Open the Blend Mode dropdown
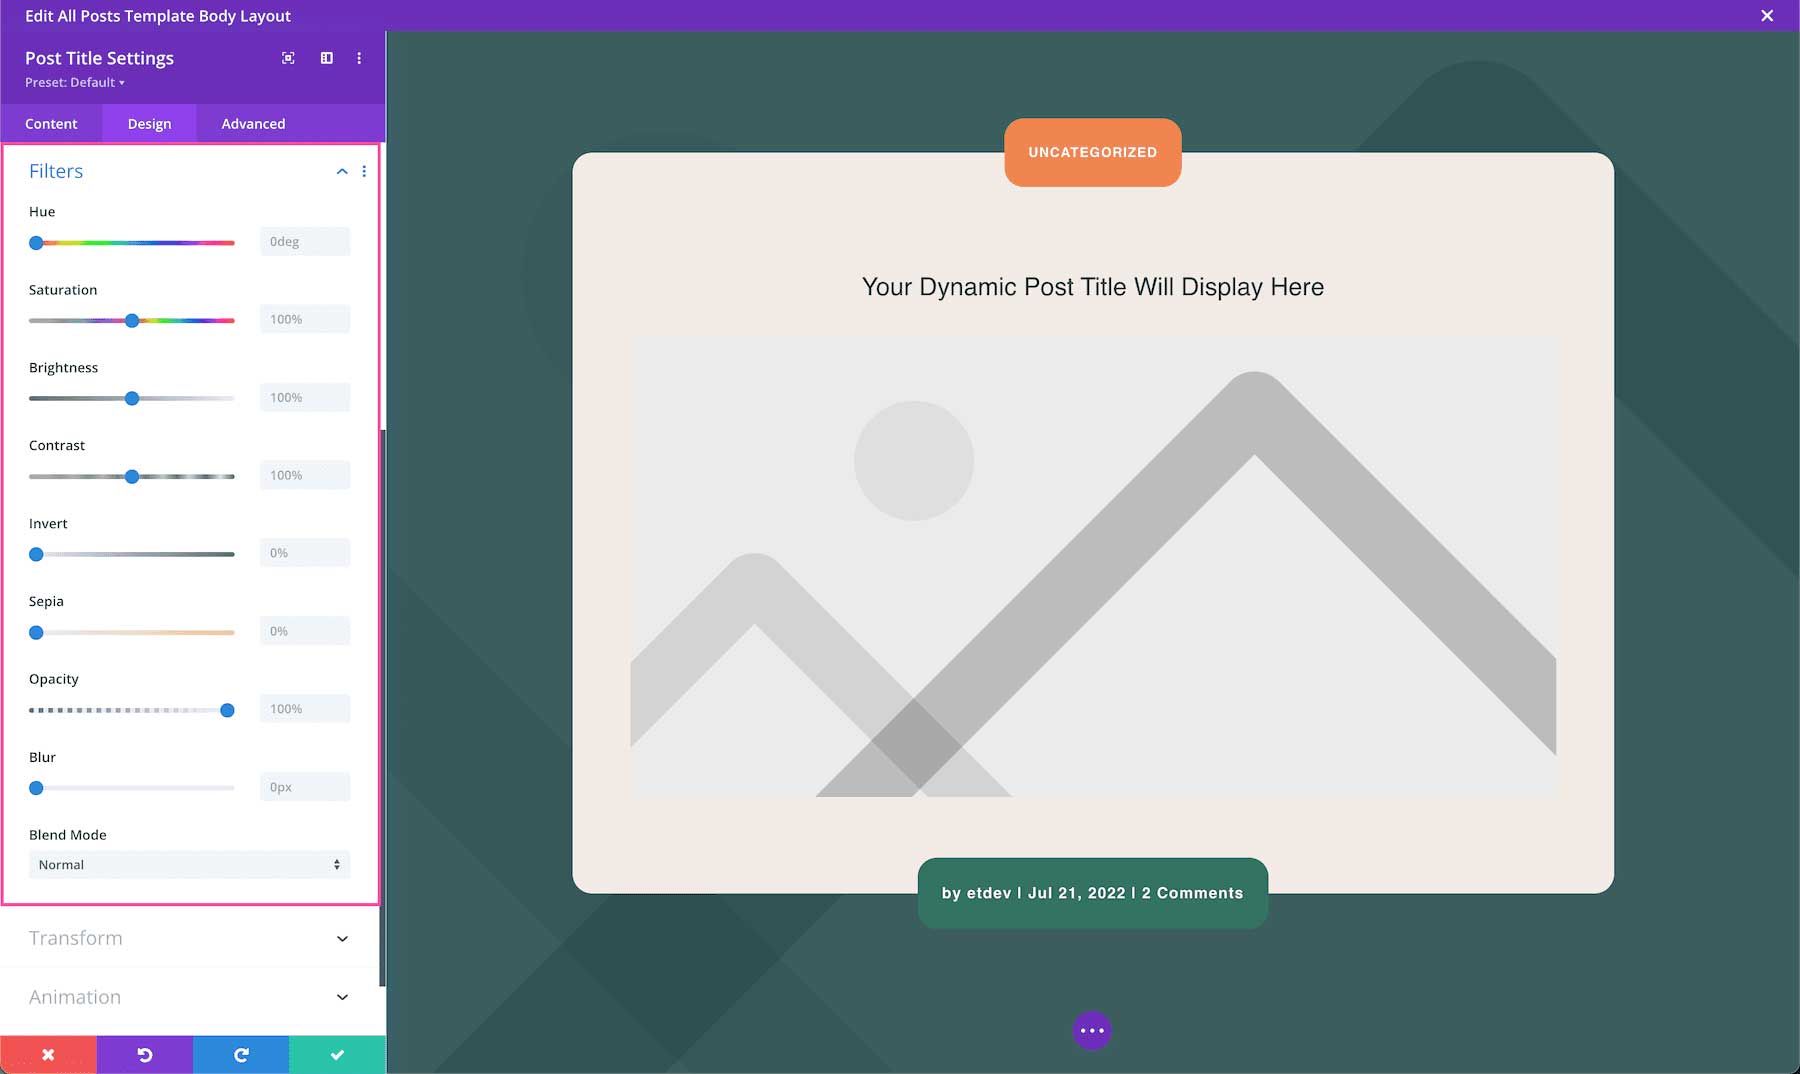1800x1074 pixels. (x=189, y=864)
